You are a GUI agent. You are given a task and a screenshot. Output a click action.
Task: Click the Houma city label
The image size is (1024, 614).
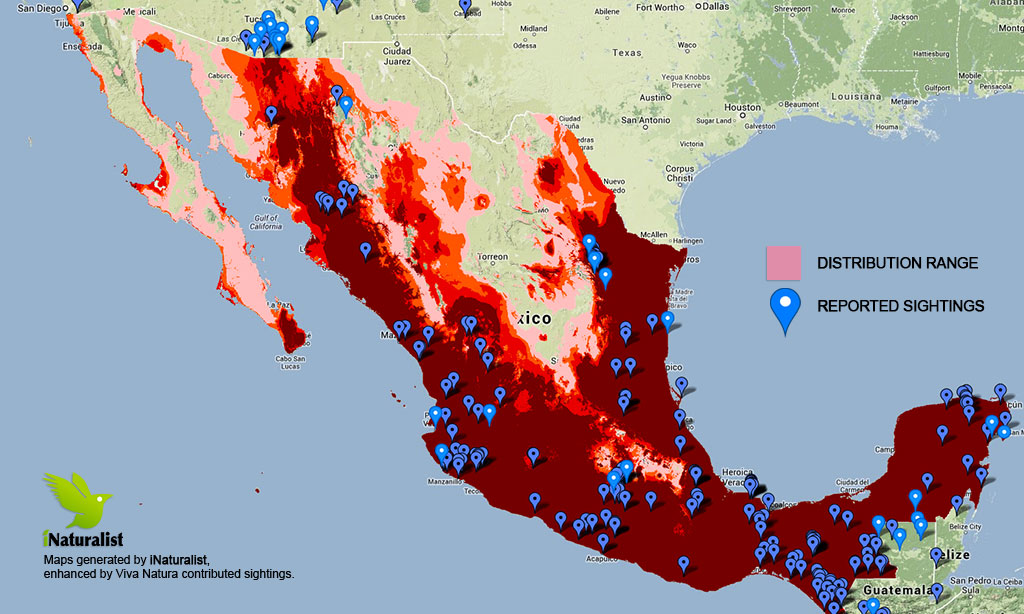(886, 127)
